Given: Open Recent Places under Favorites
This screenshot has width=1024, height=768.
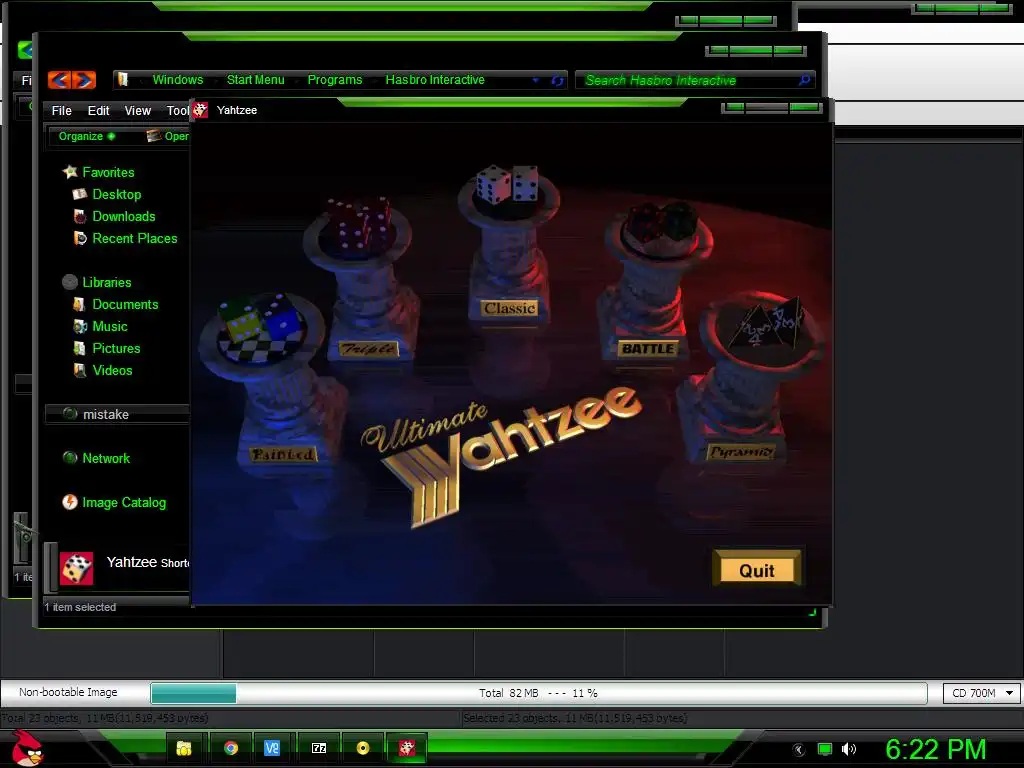Looking at the screenshot, I should 135,238.
